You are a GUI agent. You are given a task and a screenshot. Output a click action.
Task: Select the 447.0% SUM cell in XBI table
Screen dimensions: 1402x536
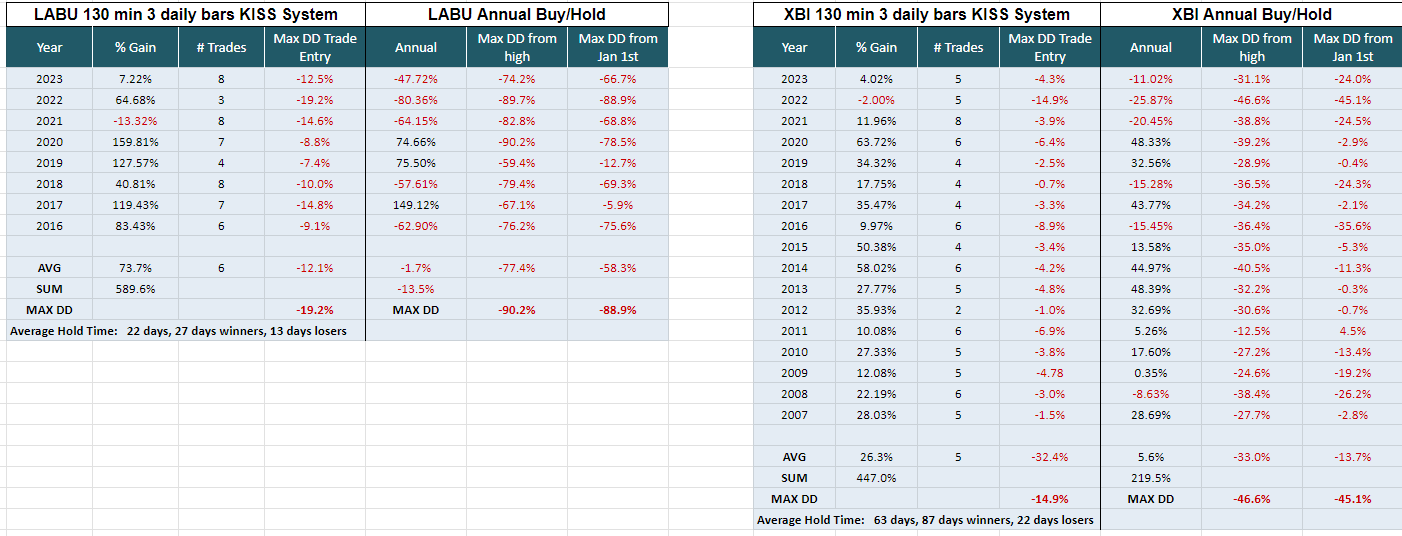(877, 478)
